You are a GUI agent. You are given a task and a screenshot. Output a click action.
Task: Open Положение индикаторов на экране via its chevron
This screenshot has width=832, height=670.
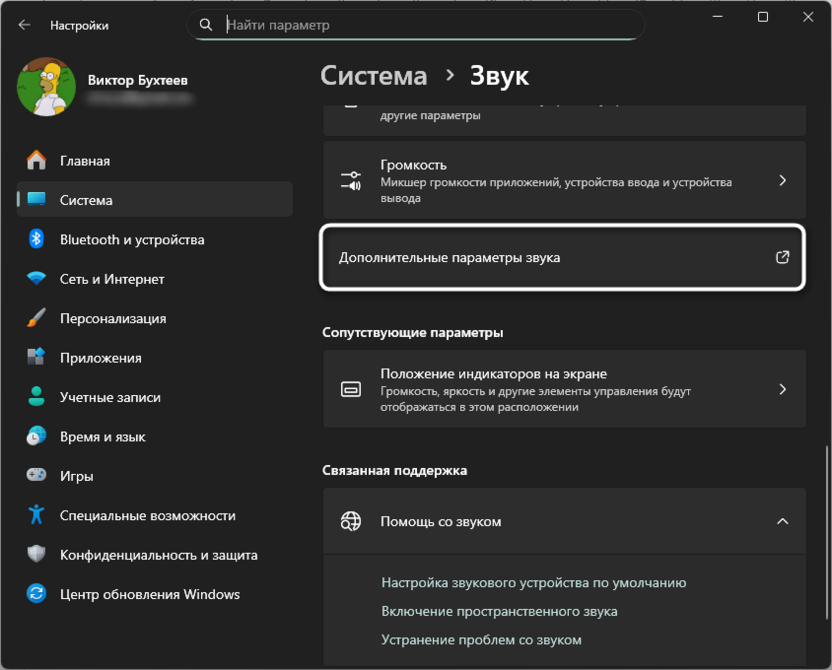pos(783,389)
